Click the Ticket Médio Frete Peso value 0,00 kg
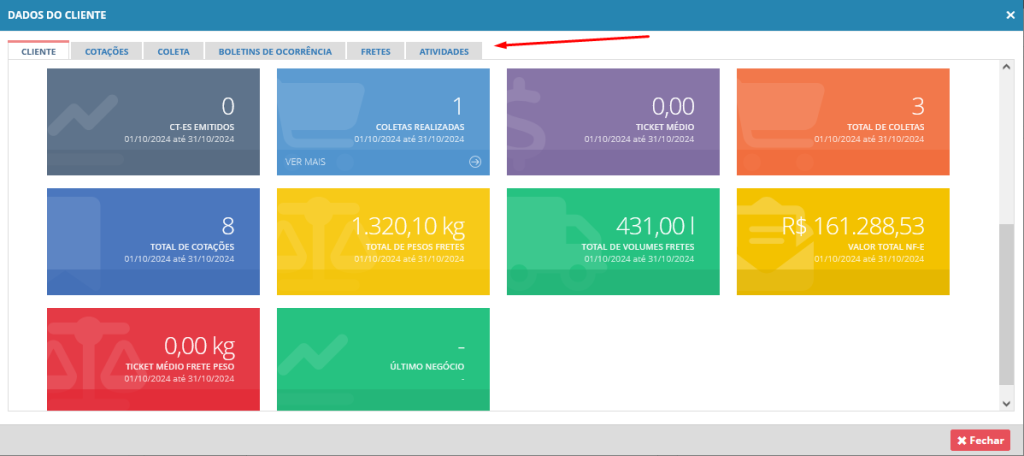 tap(199, 346)
